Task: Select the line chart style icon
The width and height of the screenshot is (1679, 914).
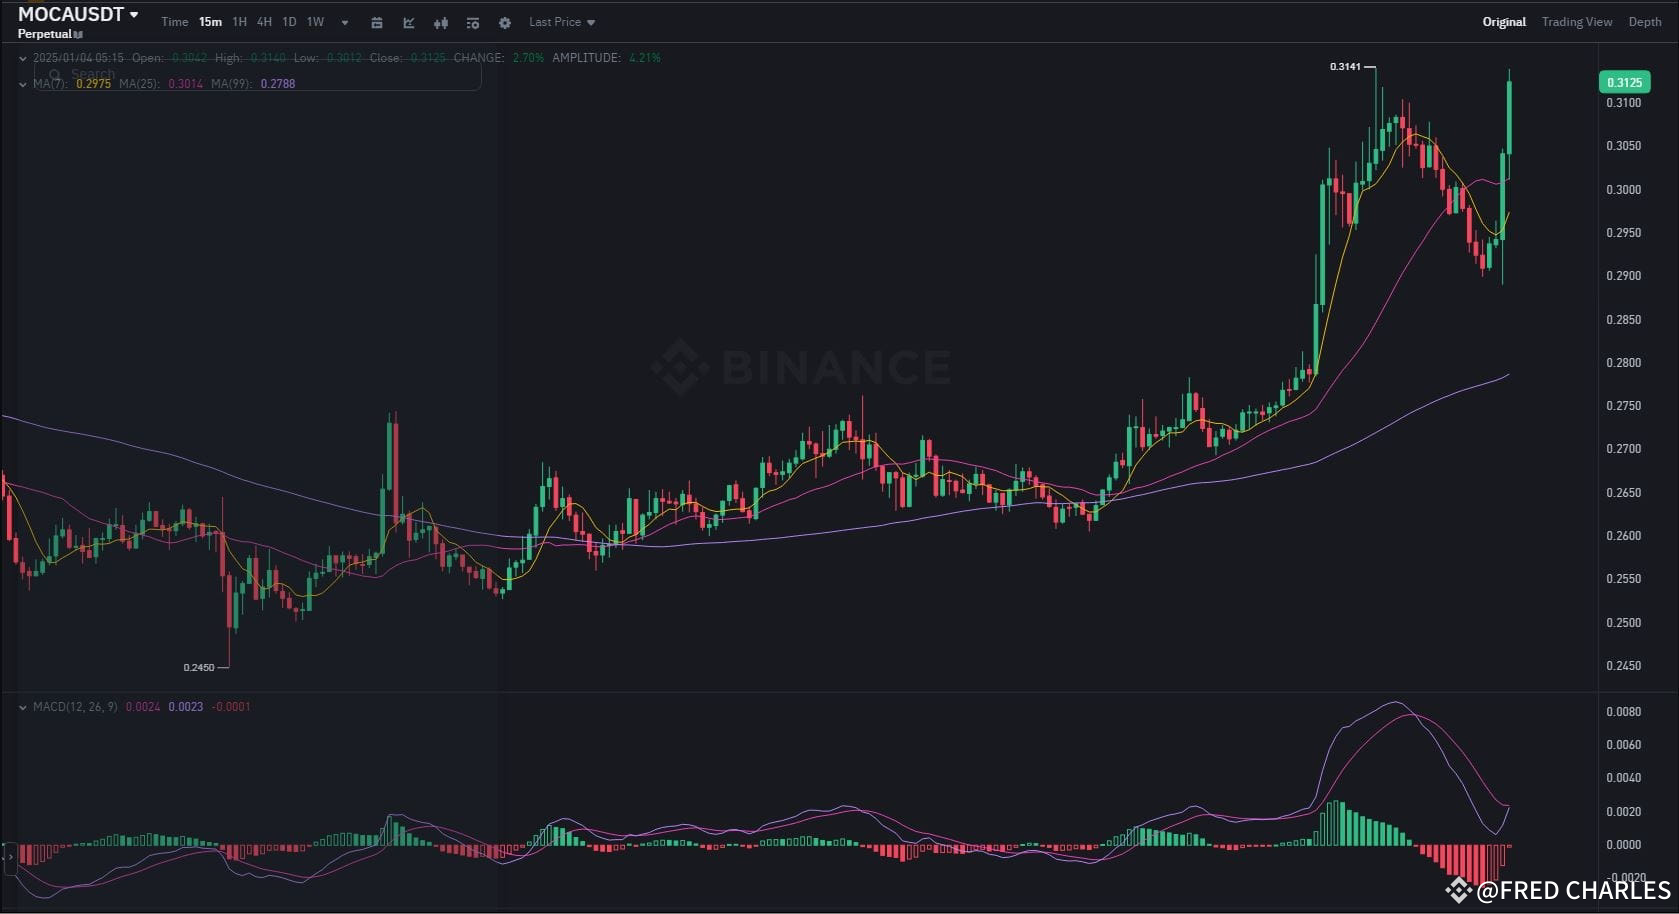Action: pyautogui.click(x=409, y=22)
